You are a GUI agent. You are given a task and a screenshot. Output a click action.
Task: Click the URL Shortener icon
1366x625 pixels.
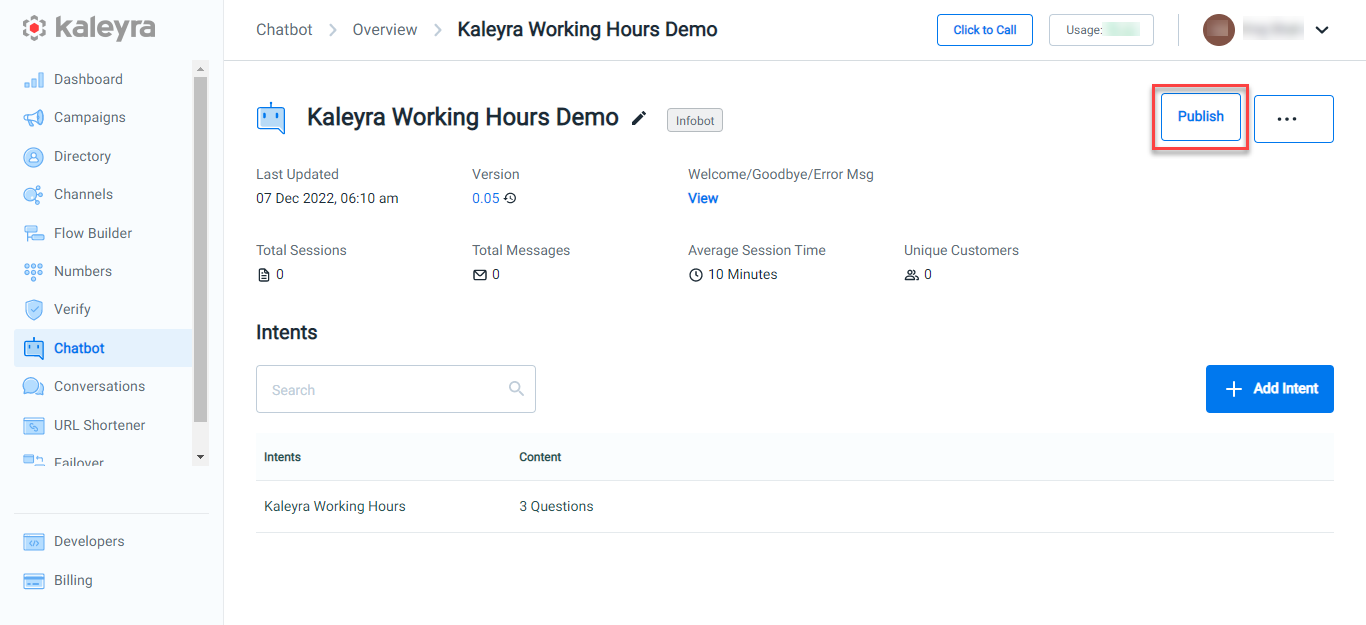tap(34, 425)
